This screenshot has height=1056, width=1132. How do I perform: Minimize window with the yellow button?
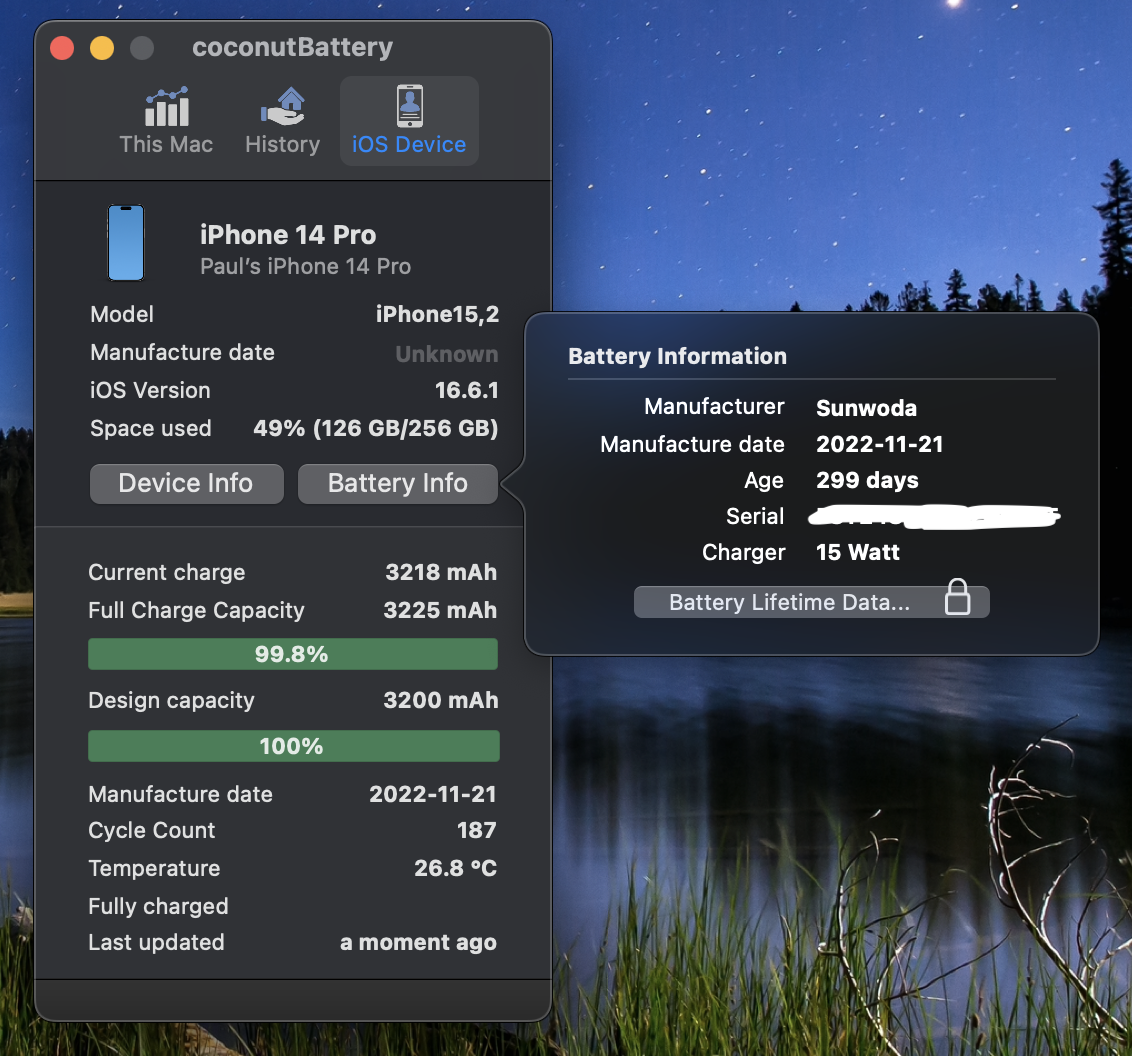point(102,48)
